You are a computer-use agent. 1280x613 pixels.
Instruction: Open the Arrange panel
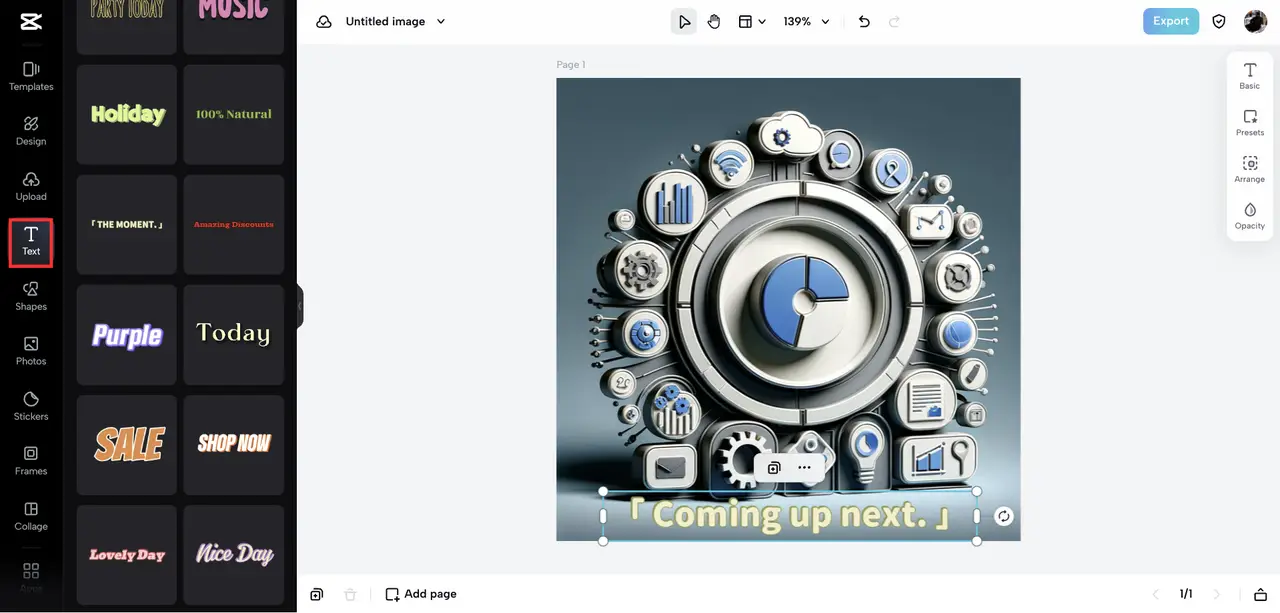click(x=1249, y=168)
